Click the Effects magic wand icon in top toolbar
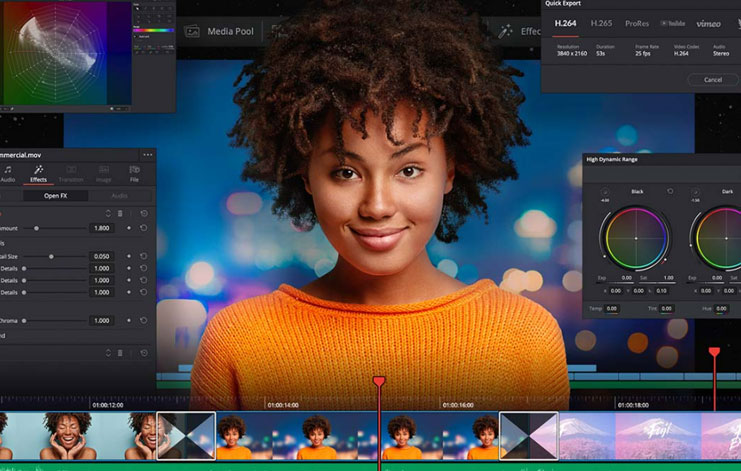 coord(505,31)
